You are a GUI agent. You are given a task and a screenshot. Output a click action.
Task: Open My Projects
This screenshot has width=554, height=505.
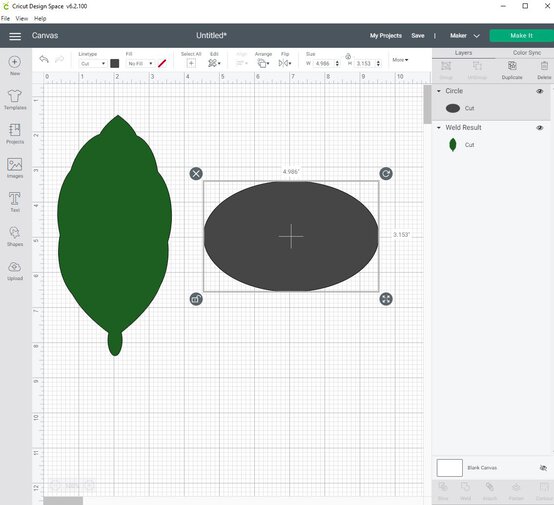(386, 36)
